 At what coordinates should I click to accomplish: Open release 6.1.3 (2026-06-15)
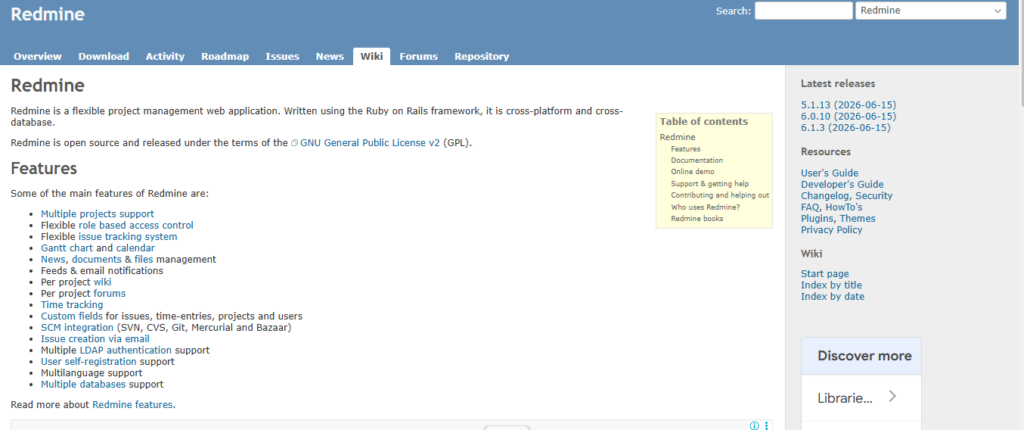coord(846,127)
